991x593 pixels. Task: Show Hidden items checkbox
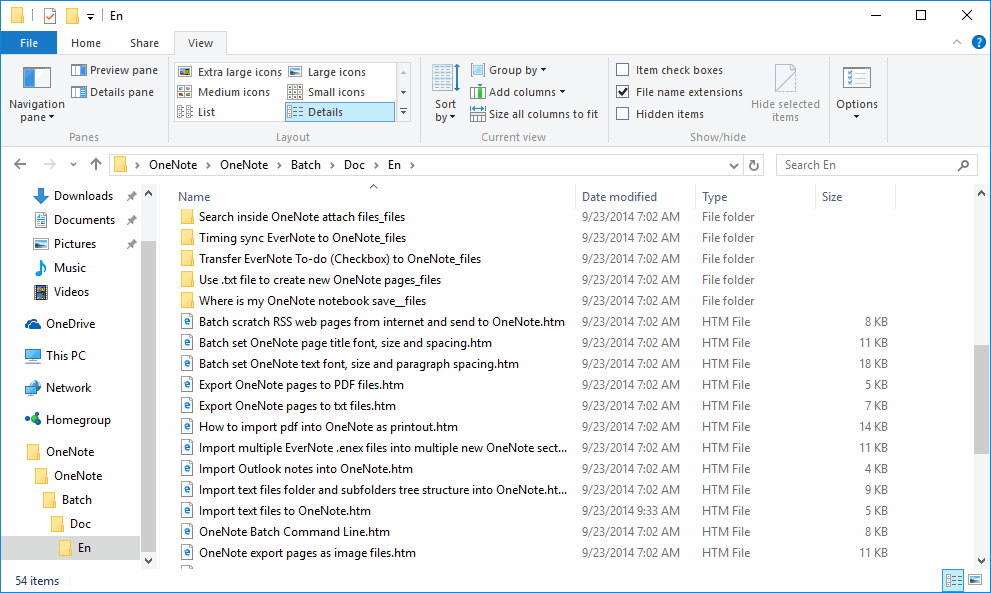pyautogui.click(x=623, y=114)
